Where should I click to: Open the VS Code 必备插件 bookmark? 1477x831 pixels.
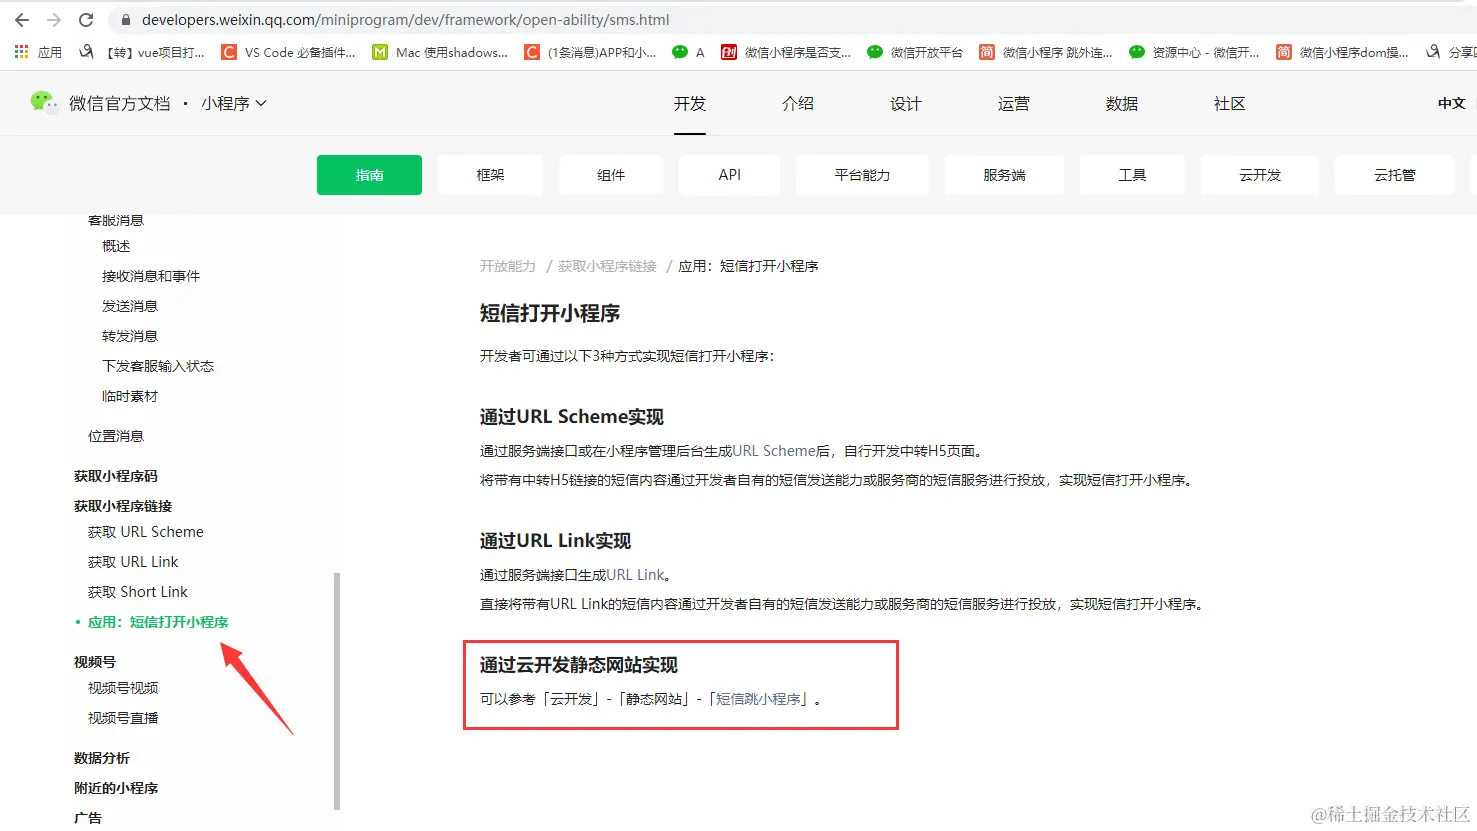[289, 52]
